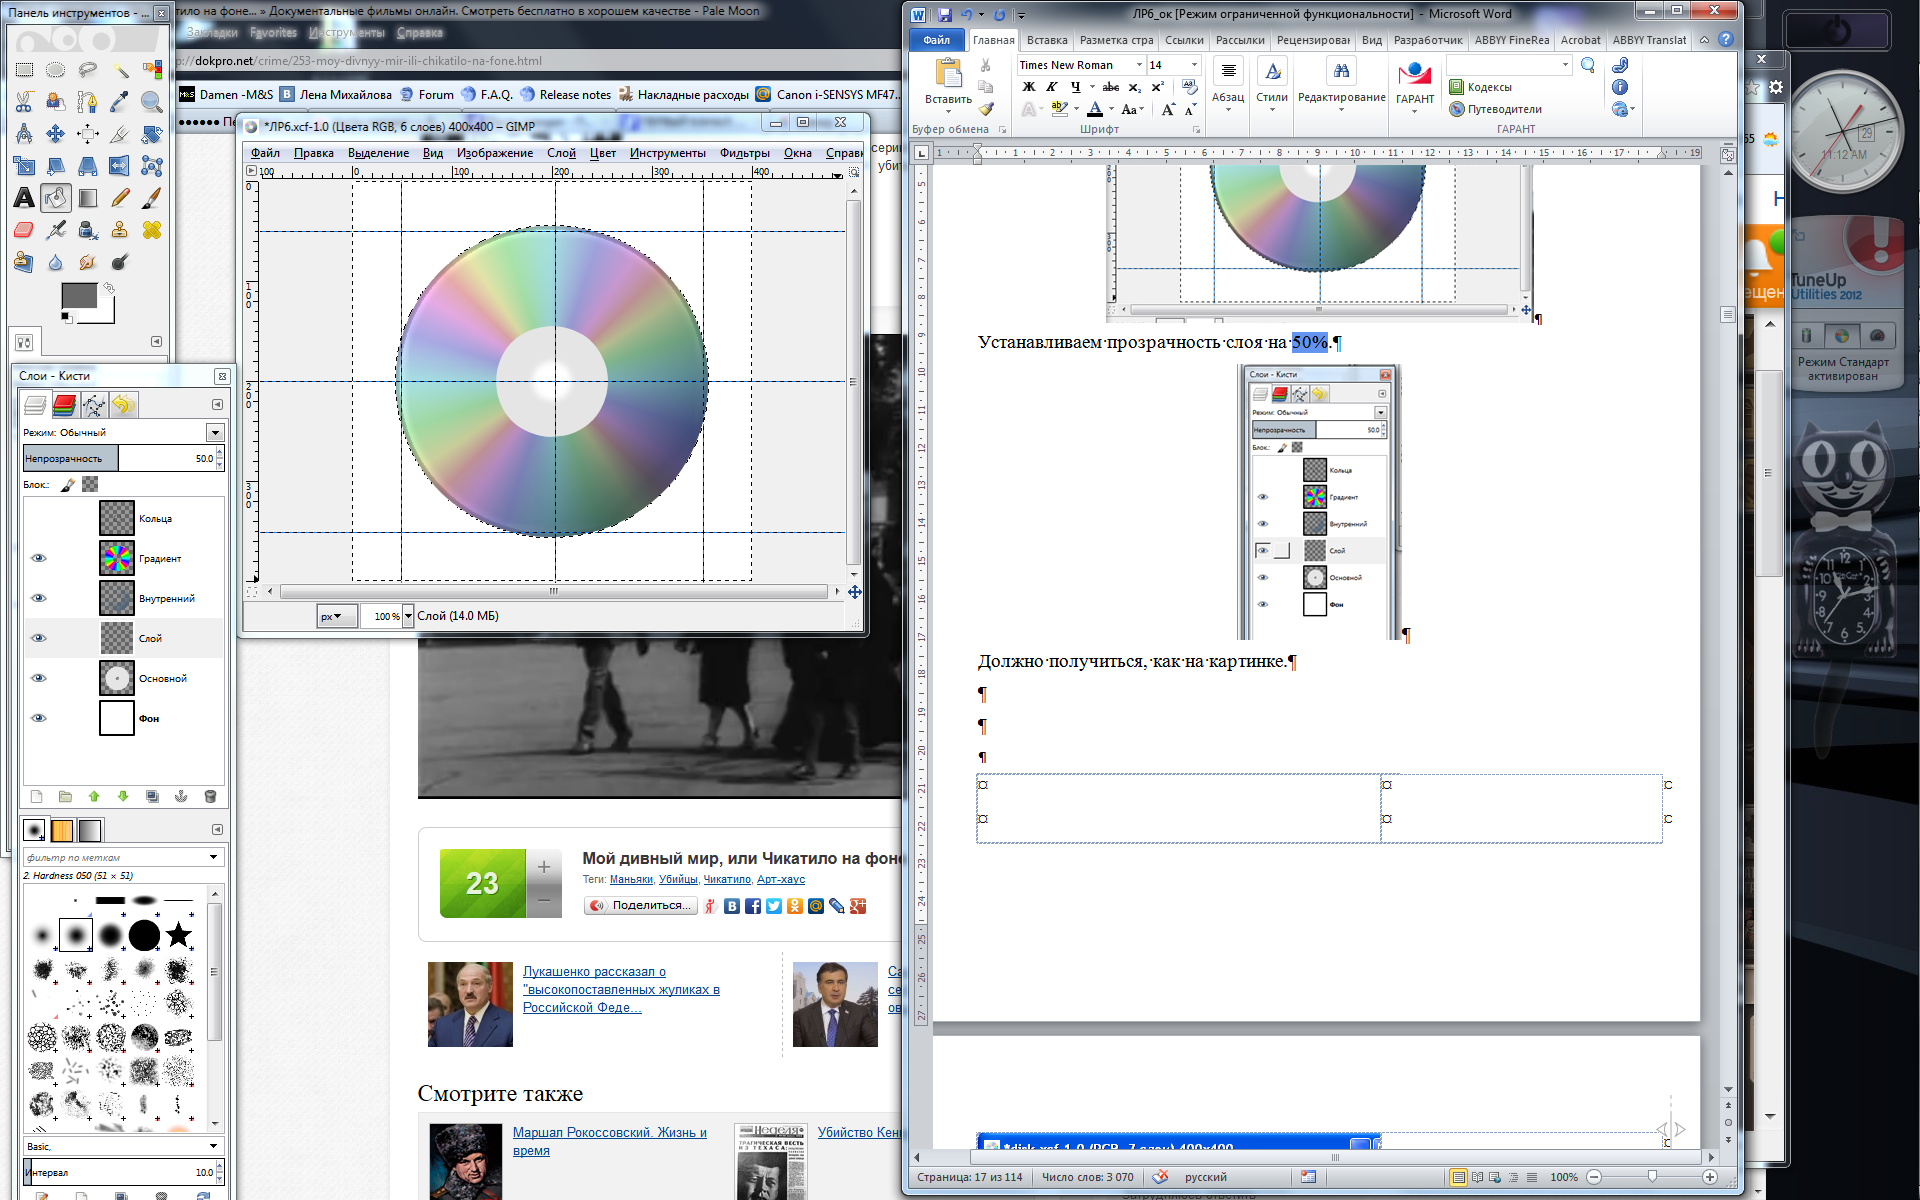
Task: Open GIMP units dropdown px
Action: (x=336, y=616)
